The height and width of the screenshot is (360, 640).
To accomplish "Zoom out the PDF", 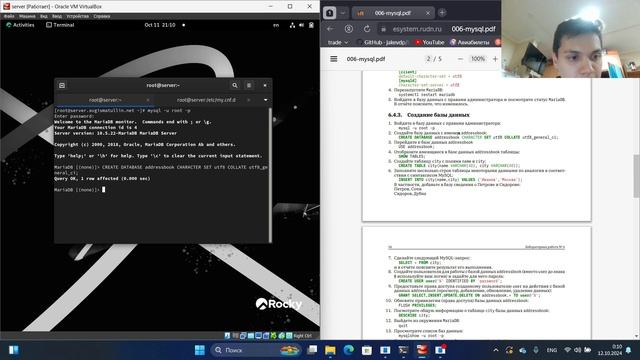I will click(460, 59).
